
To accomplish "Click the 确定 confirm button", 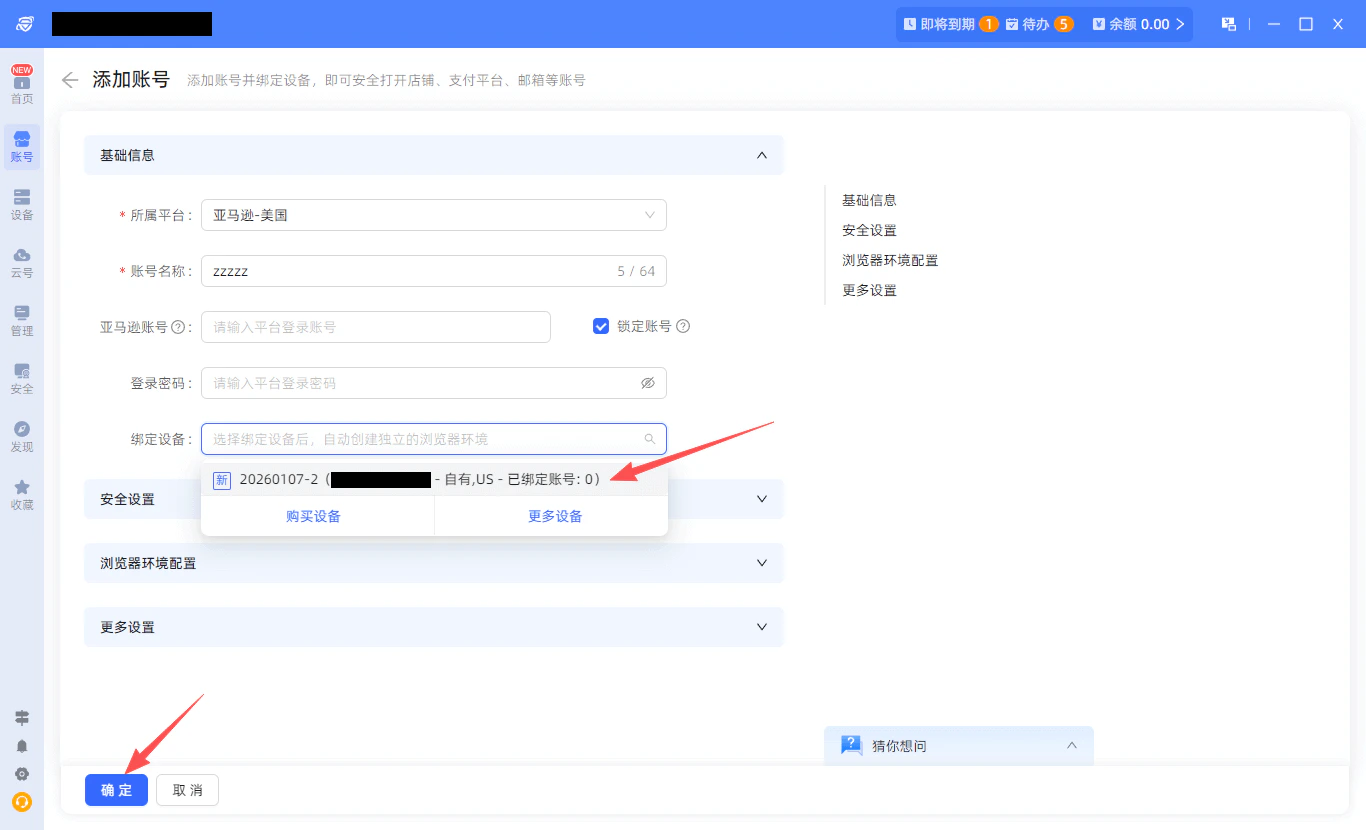I will [116, 790].
